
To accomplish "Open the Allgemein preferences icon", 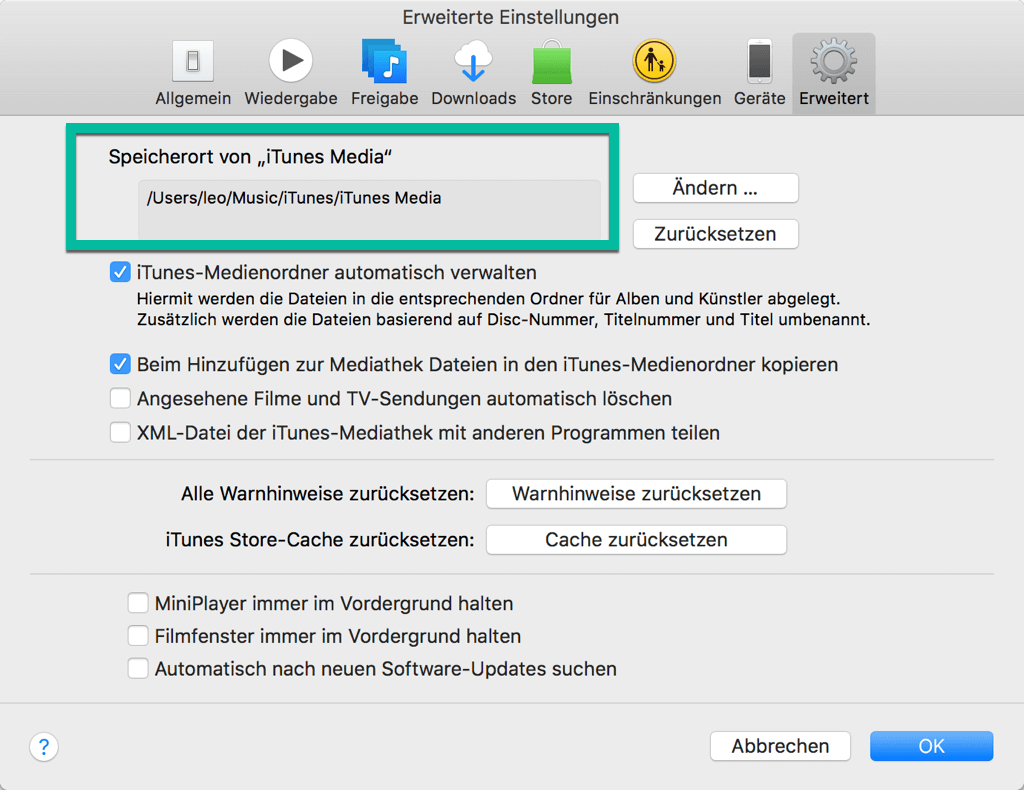I will (x=193, y=61).
